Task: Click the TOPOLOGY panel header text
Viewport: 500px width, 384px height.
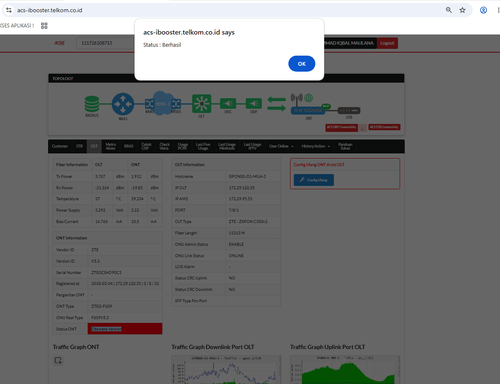Action: [63, 79]
